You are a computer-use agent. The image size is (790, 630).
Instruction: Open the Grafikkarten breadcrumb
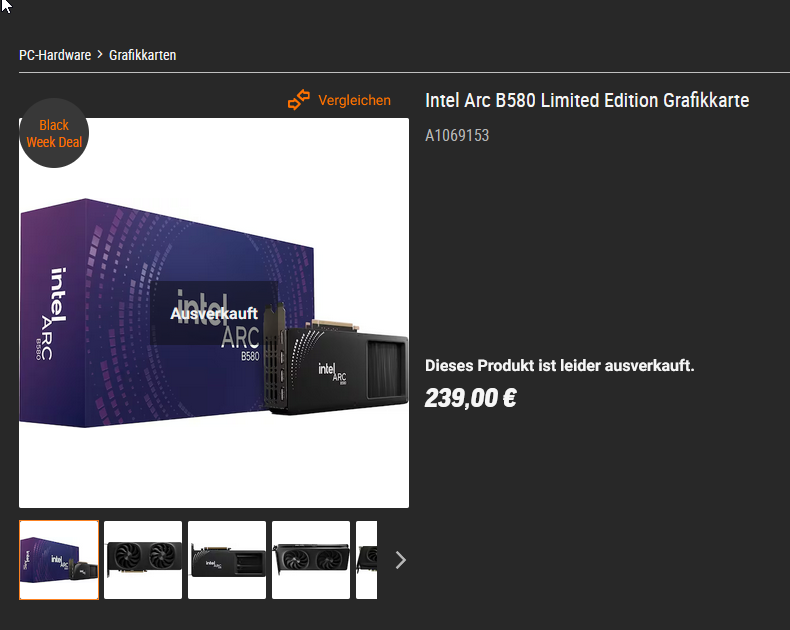pyautogui.click(x=143, y=55)
